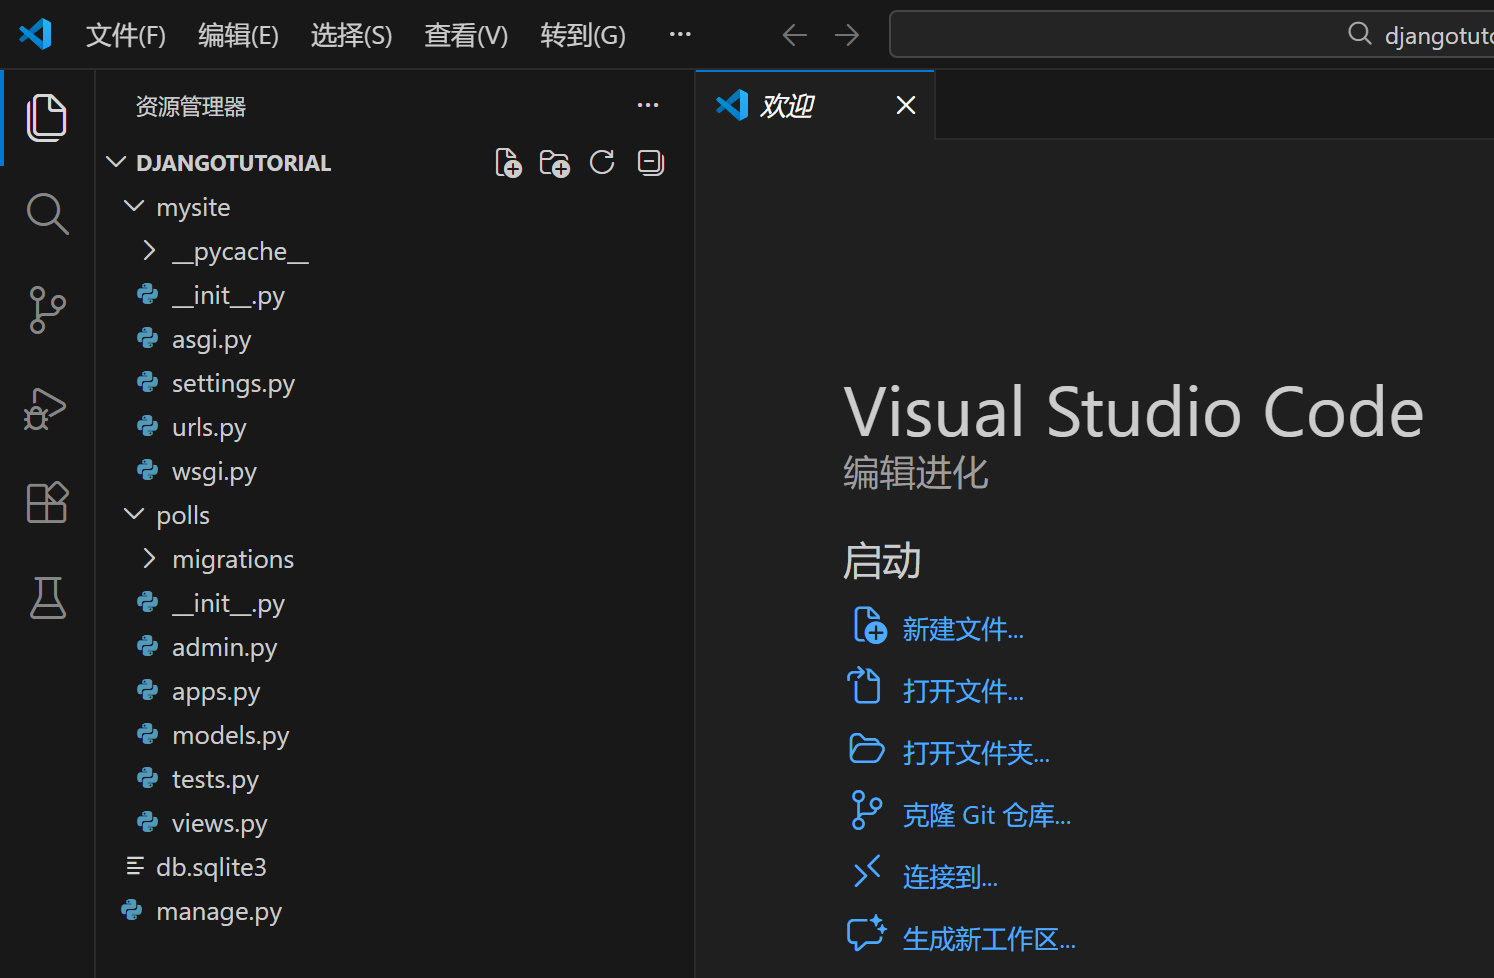Click the generate workspace sparkle icon
Screen dimensions: 1494x978
pyautogui.click(x=866, y=934)
